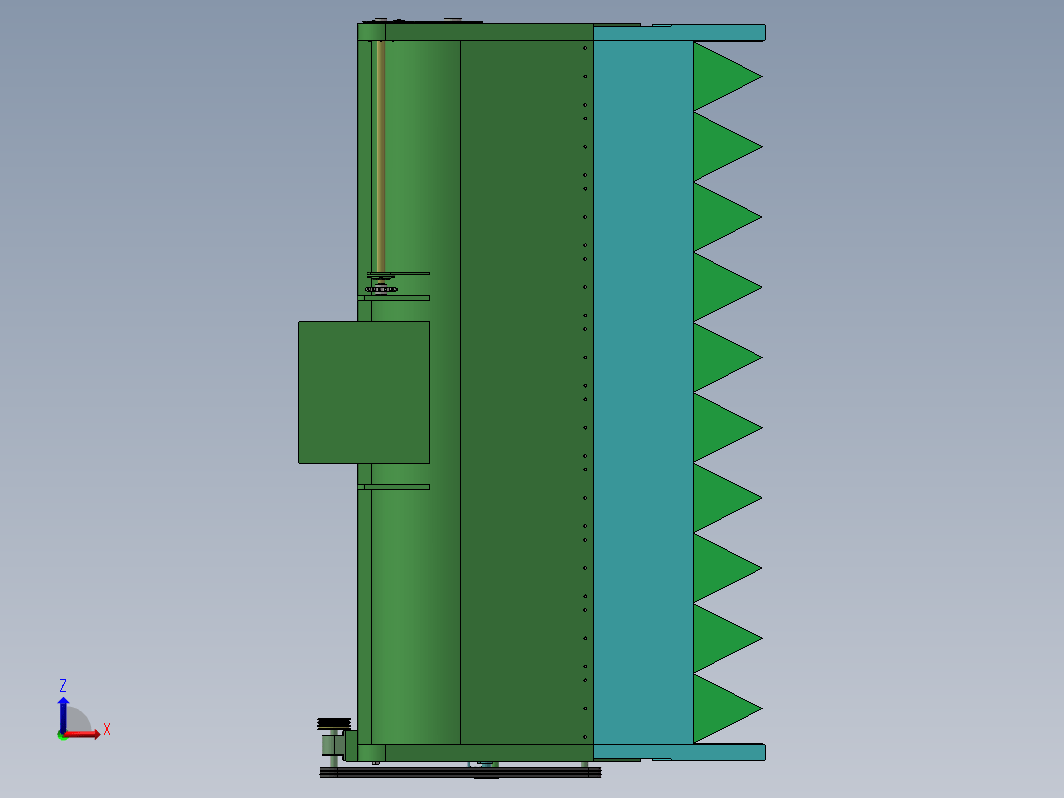Click the blue Z axis arrow of the triad
This screenshot has height=798, width=1064.
63,714
